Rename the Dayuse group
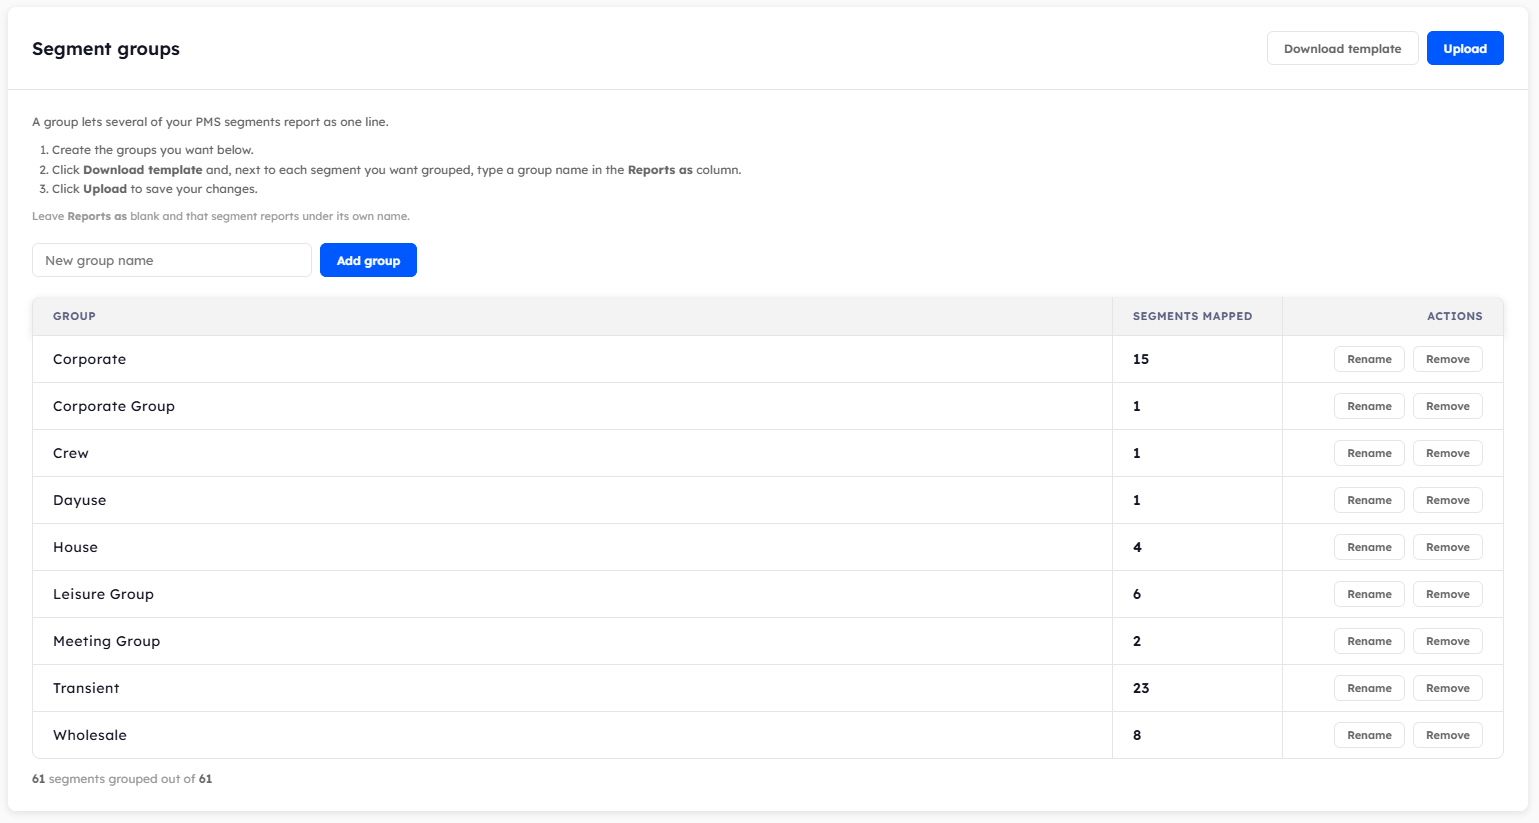The width and height of the screenshot is (1539, 823). (1369, 500)
